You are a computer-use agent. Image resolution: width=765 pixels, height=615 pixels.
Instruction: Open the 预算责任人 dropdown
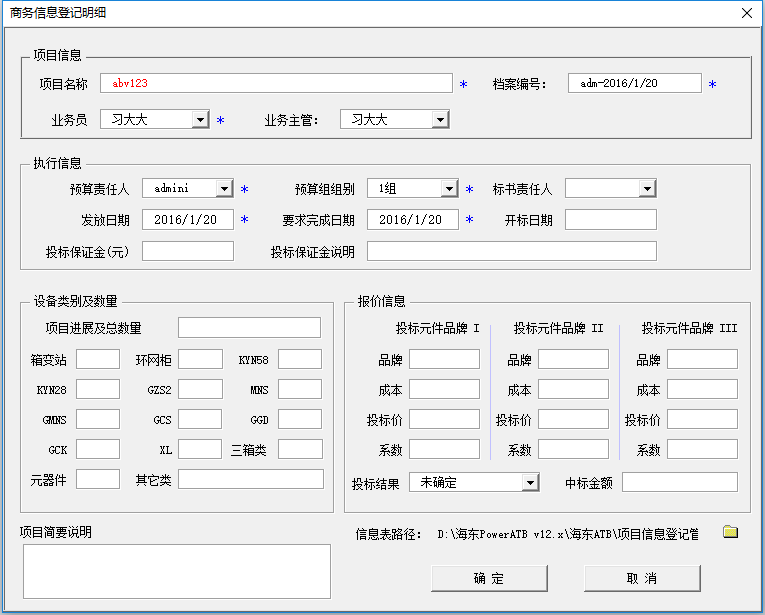click(x=224, y=188)
